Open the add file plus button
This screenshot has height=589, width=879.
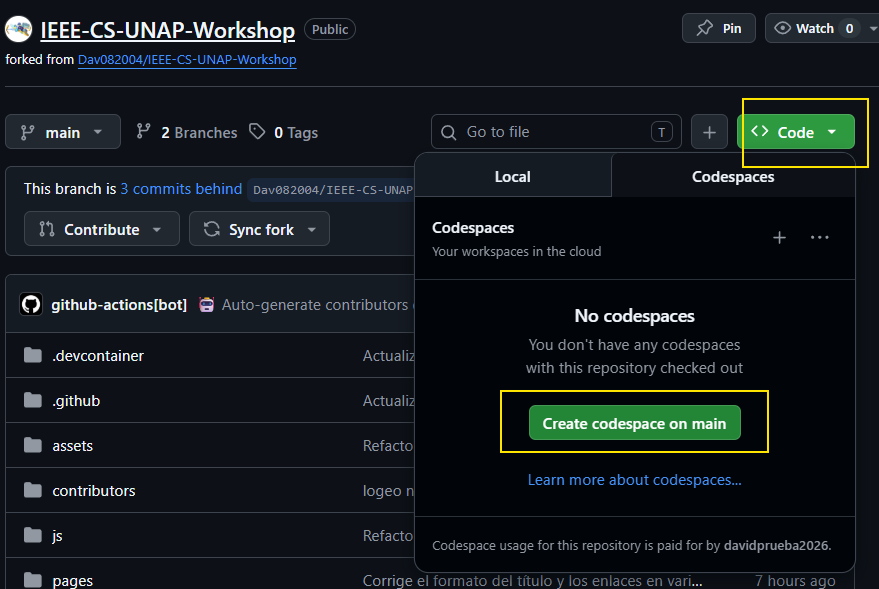coord(709,132)
